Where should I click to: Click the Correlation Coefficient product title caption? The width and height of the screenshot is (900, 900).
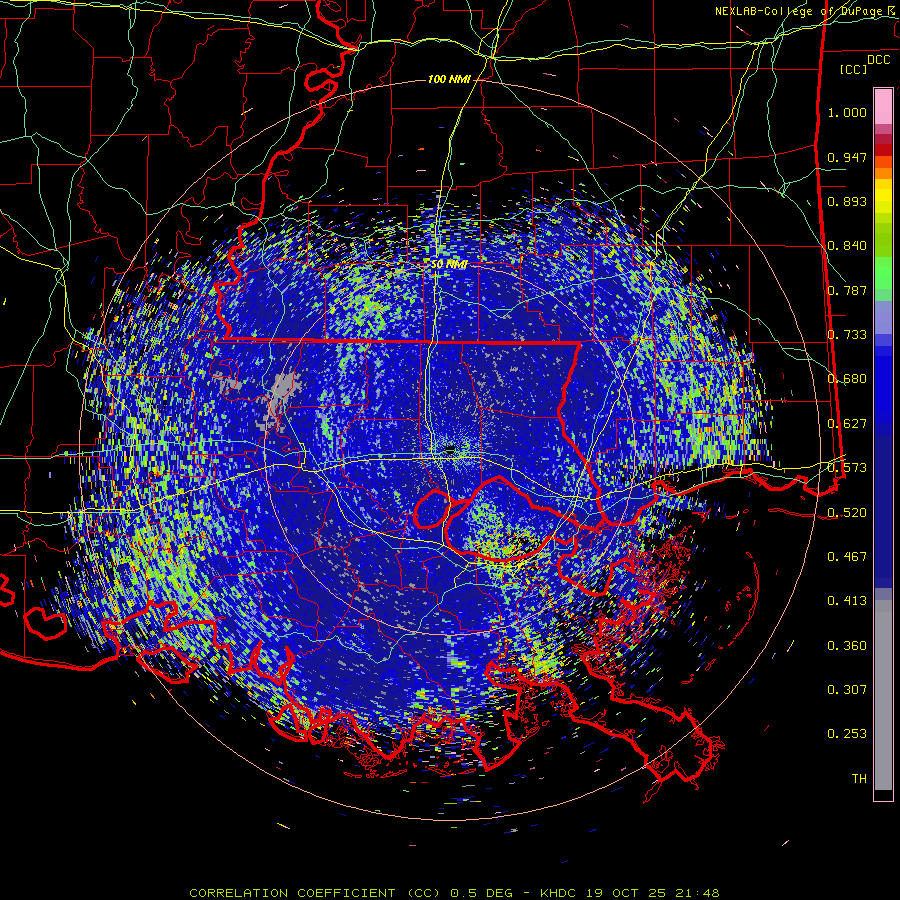[455, 893]
